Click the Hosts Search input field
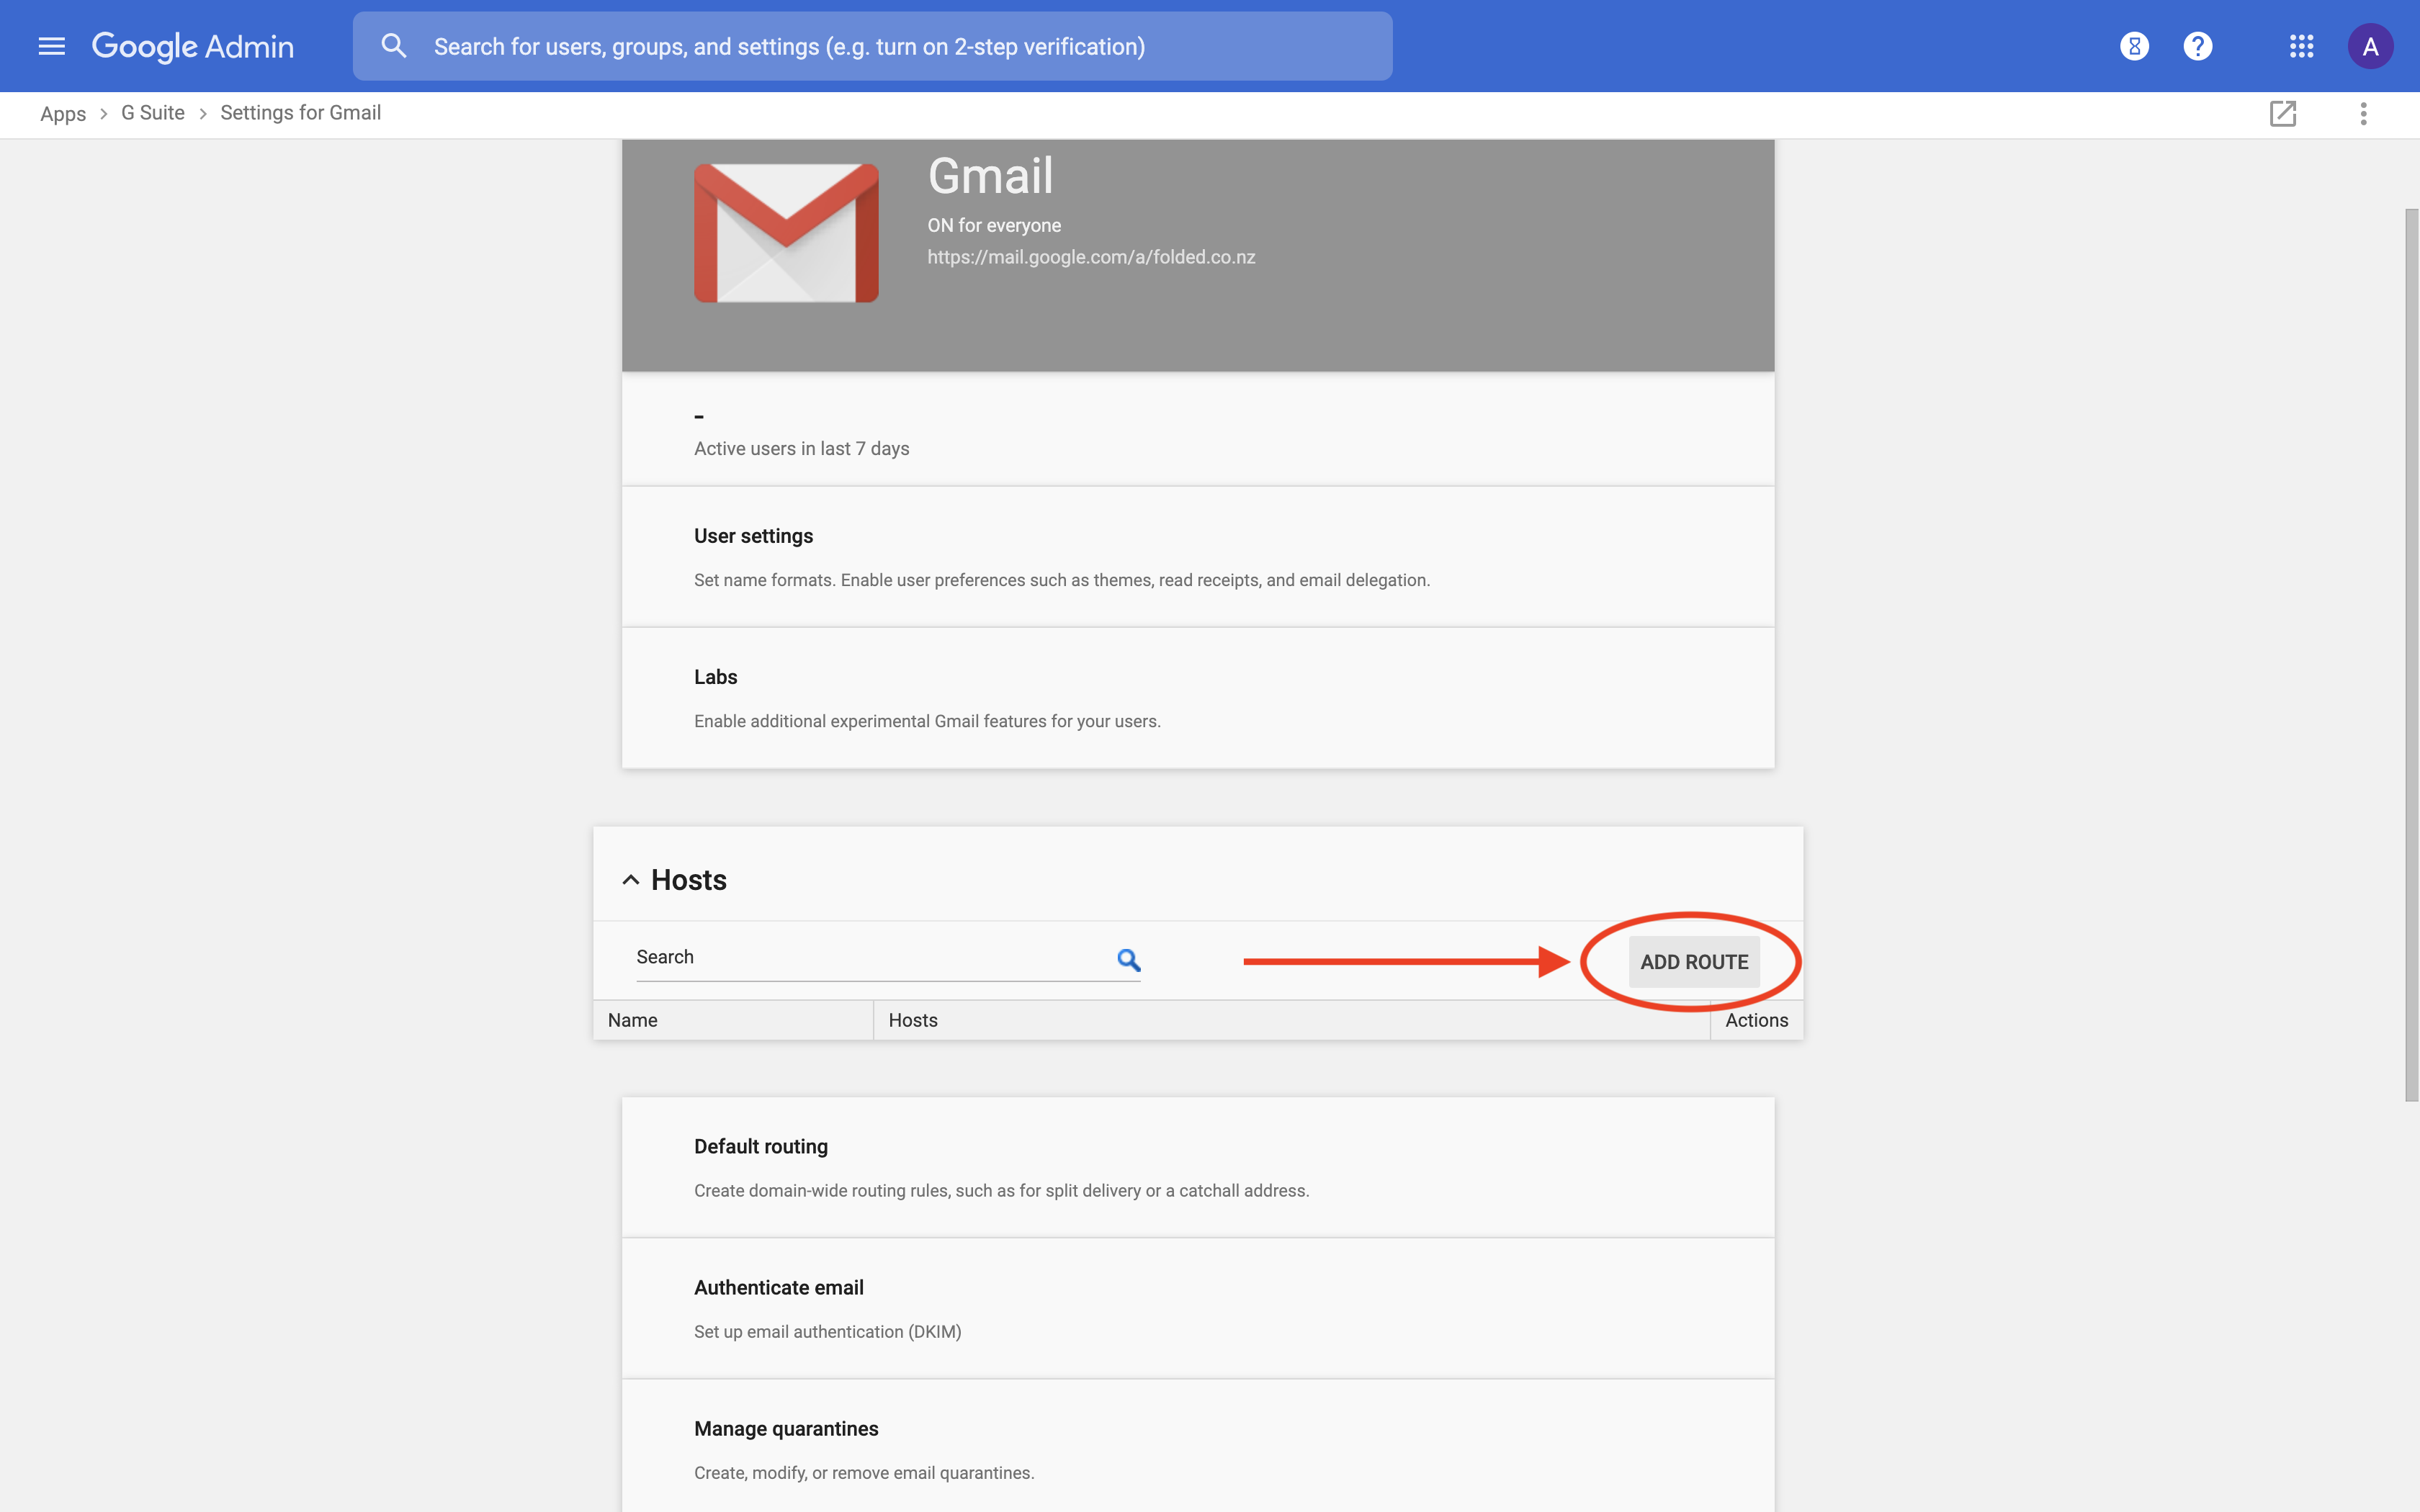Image resolution: width=2420 pixels, height=1512 pixels. click(x=870, y=958)
